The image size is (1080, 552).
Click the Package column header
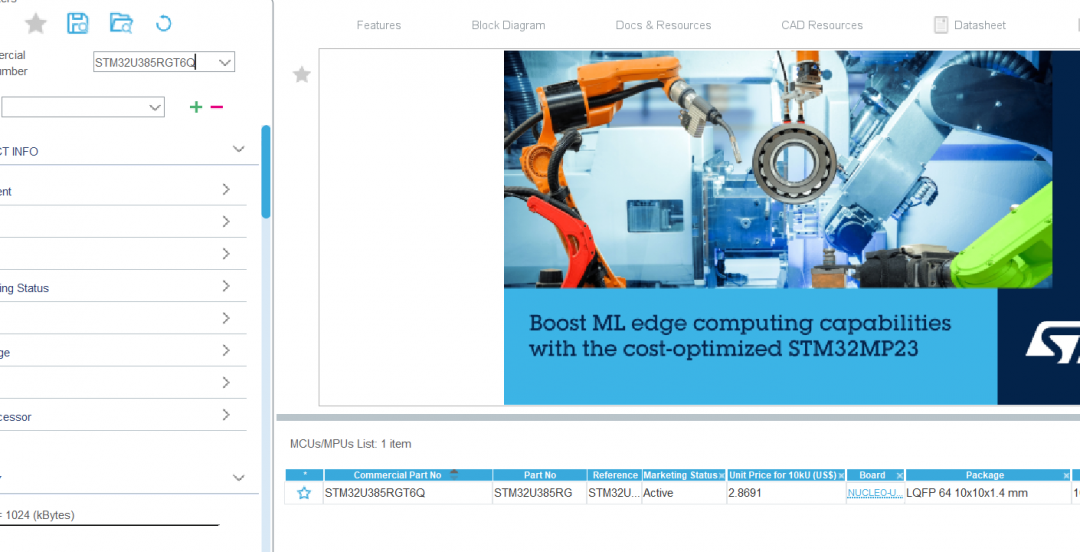(985, 475)
